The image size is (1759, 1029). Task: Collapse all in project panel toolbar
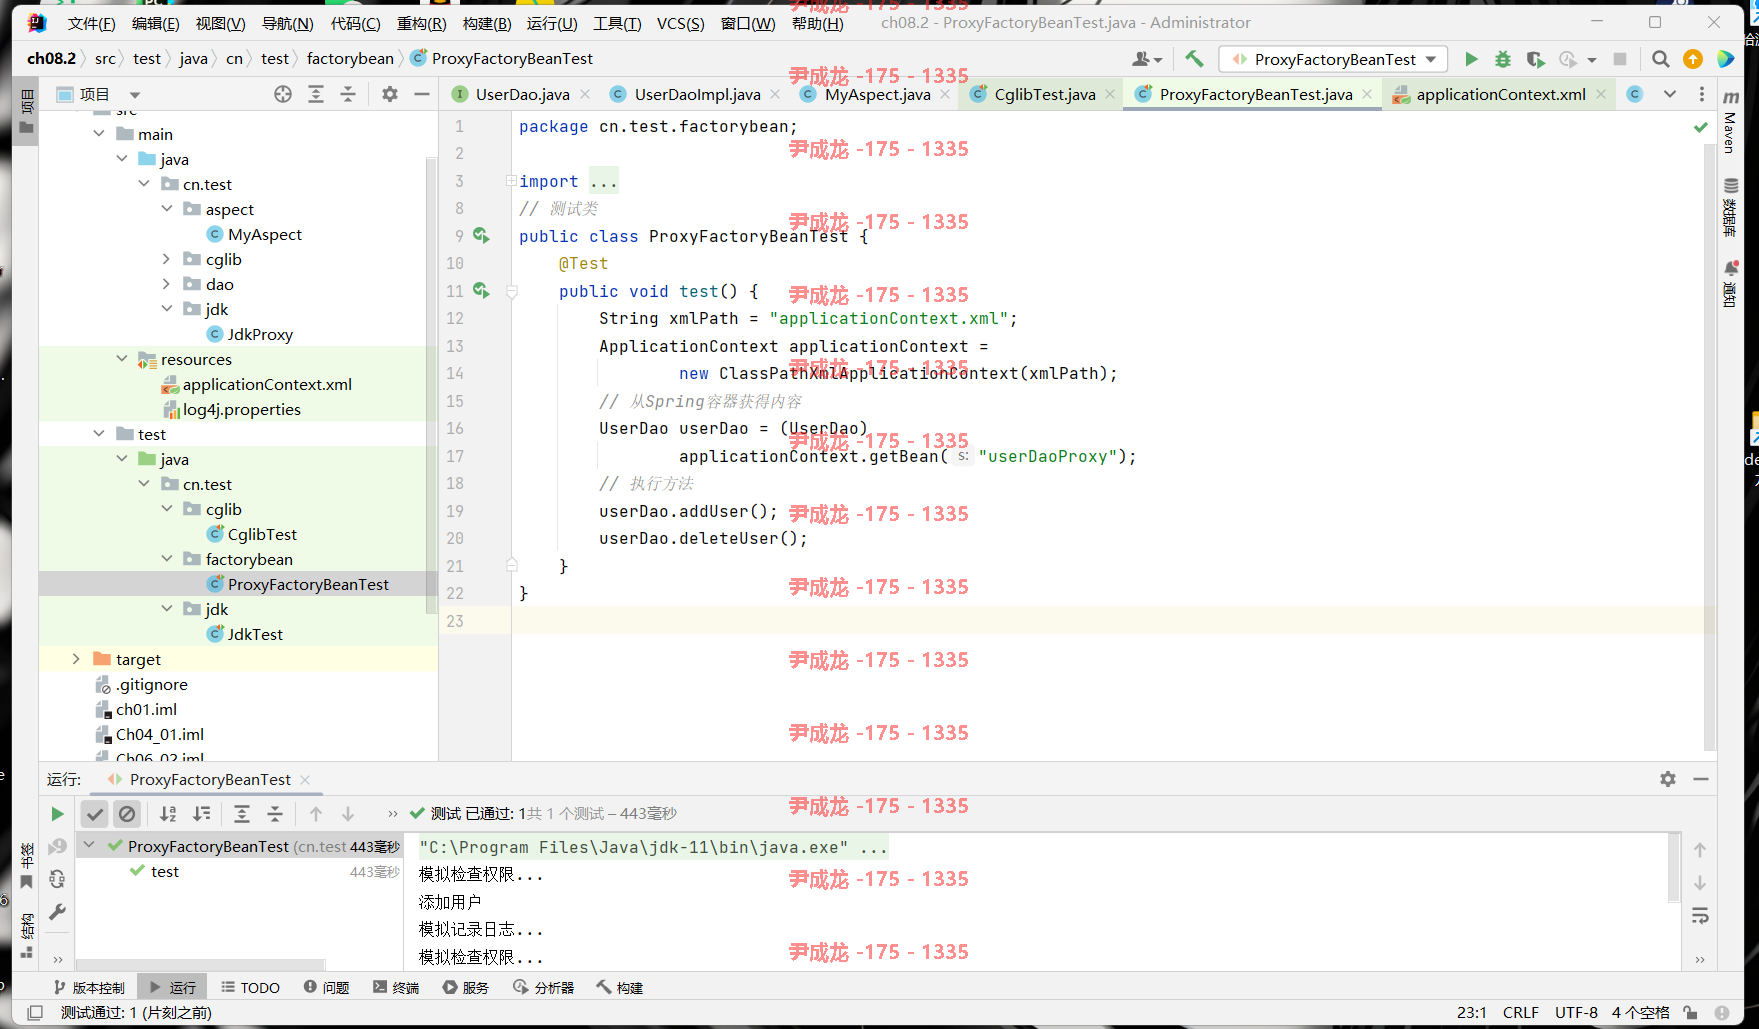pos(348,94)
